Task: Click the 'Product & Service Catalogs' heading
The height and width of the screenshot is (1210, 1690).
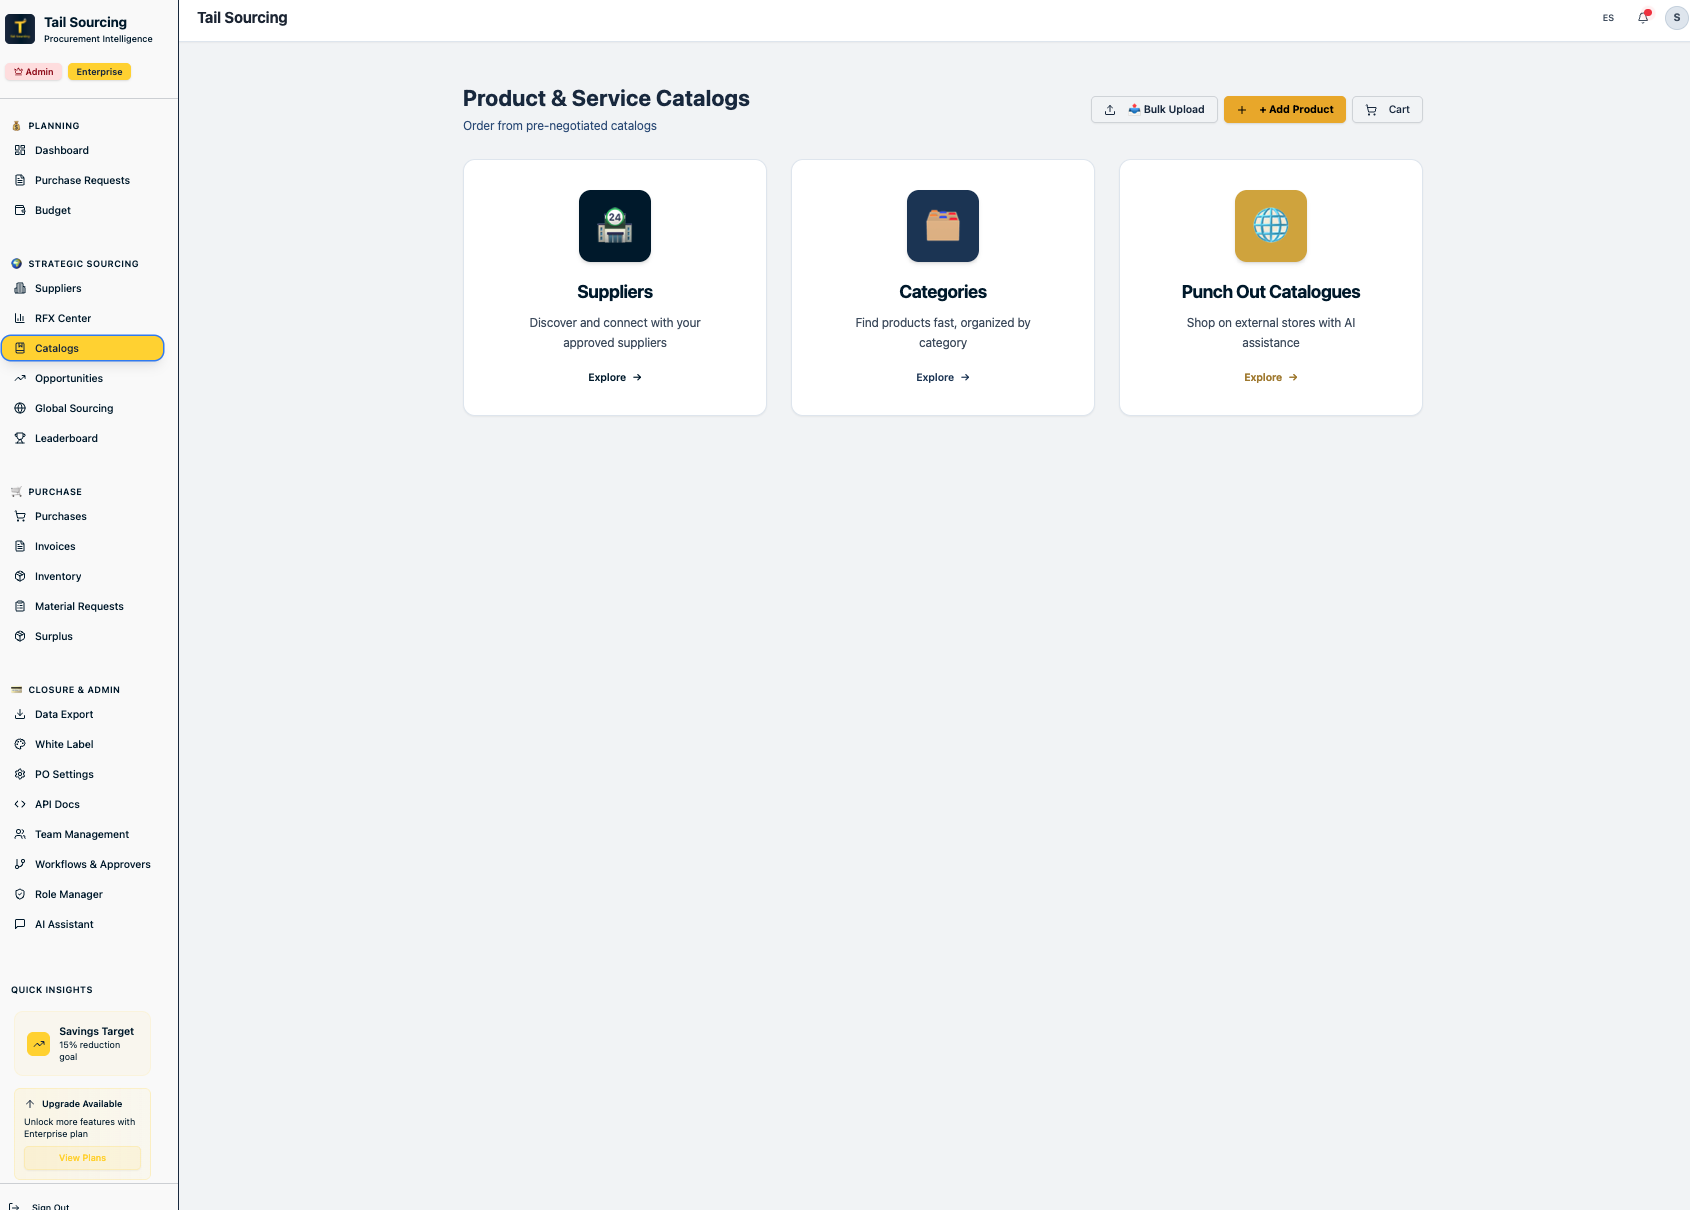Action: 606,98
